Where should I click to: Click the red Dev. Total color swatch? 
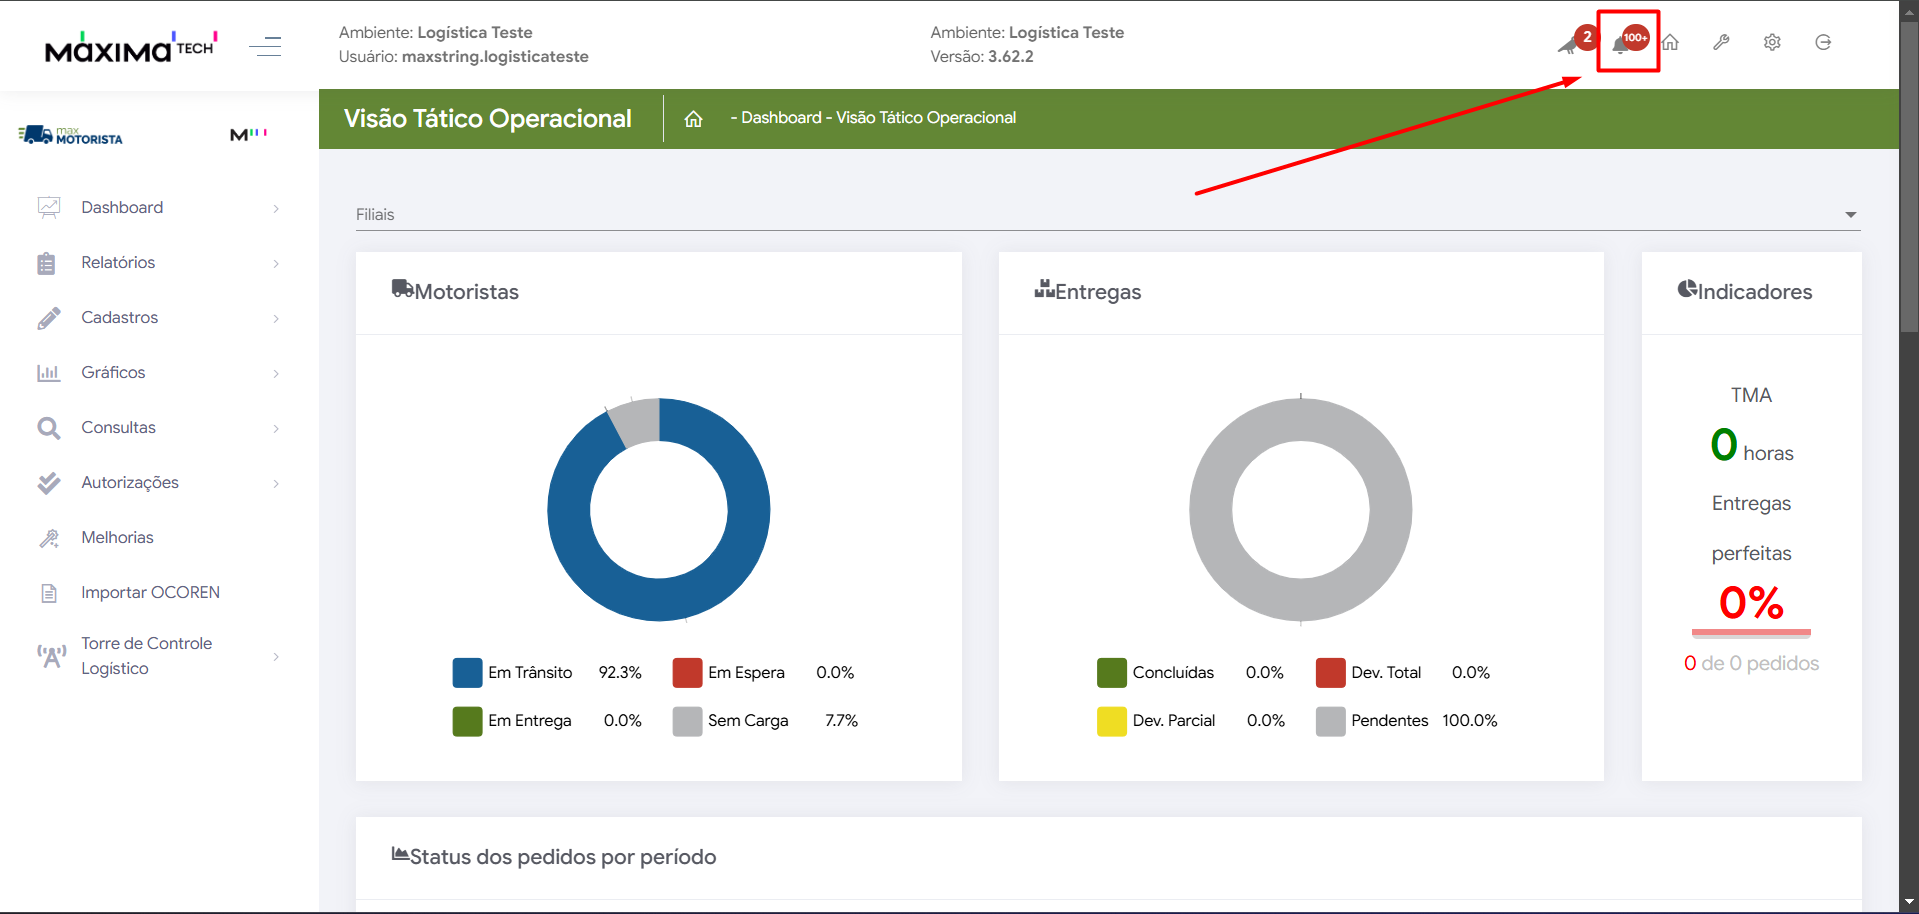click(x=1330, y=673)
